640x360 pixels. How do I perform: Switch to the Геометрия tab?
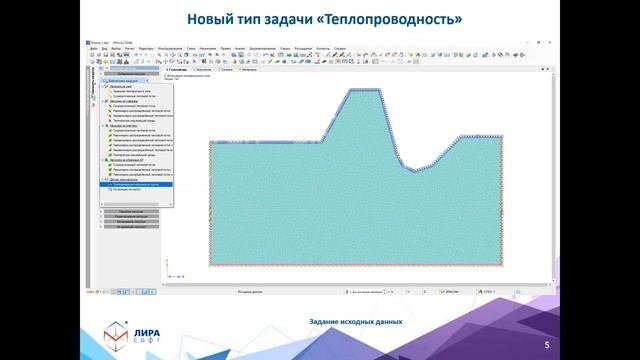click(x=177, y=69)
